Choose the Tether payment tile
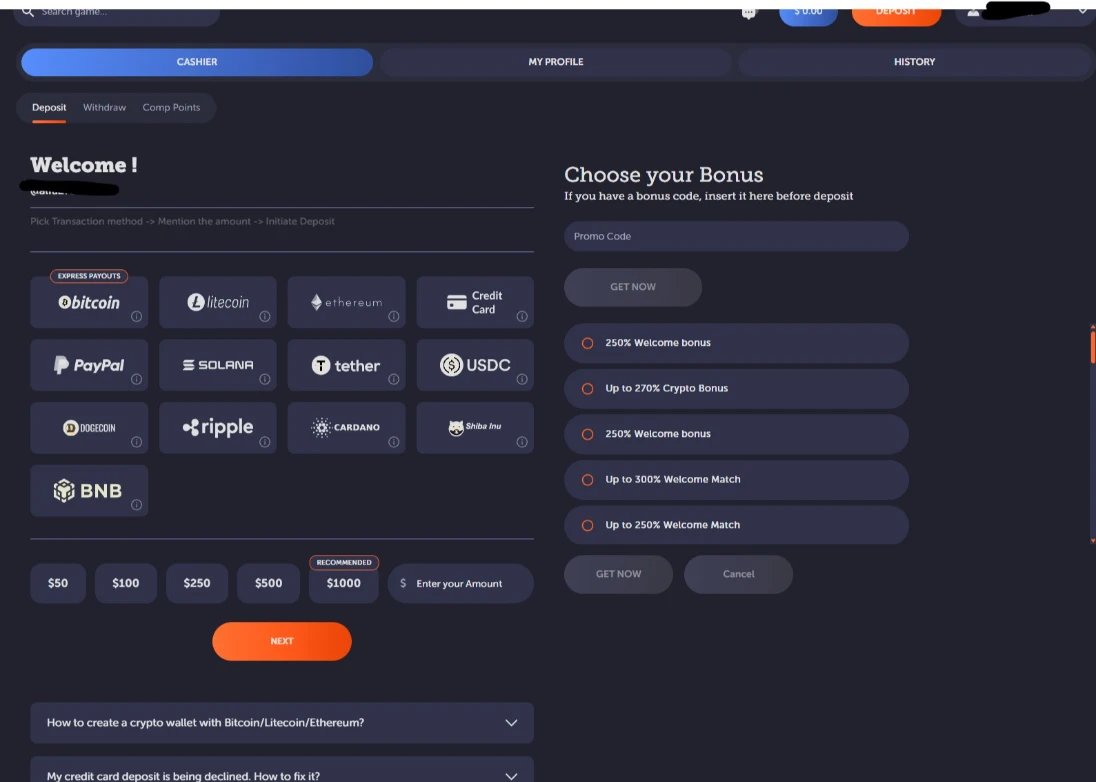 346,365
